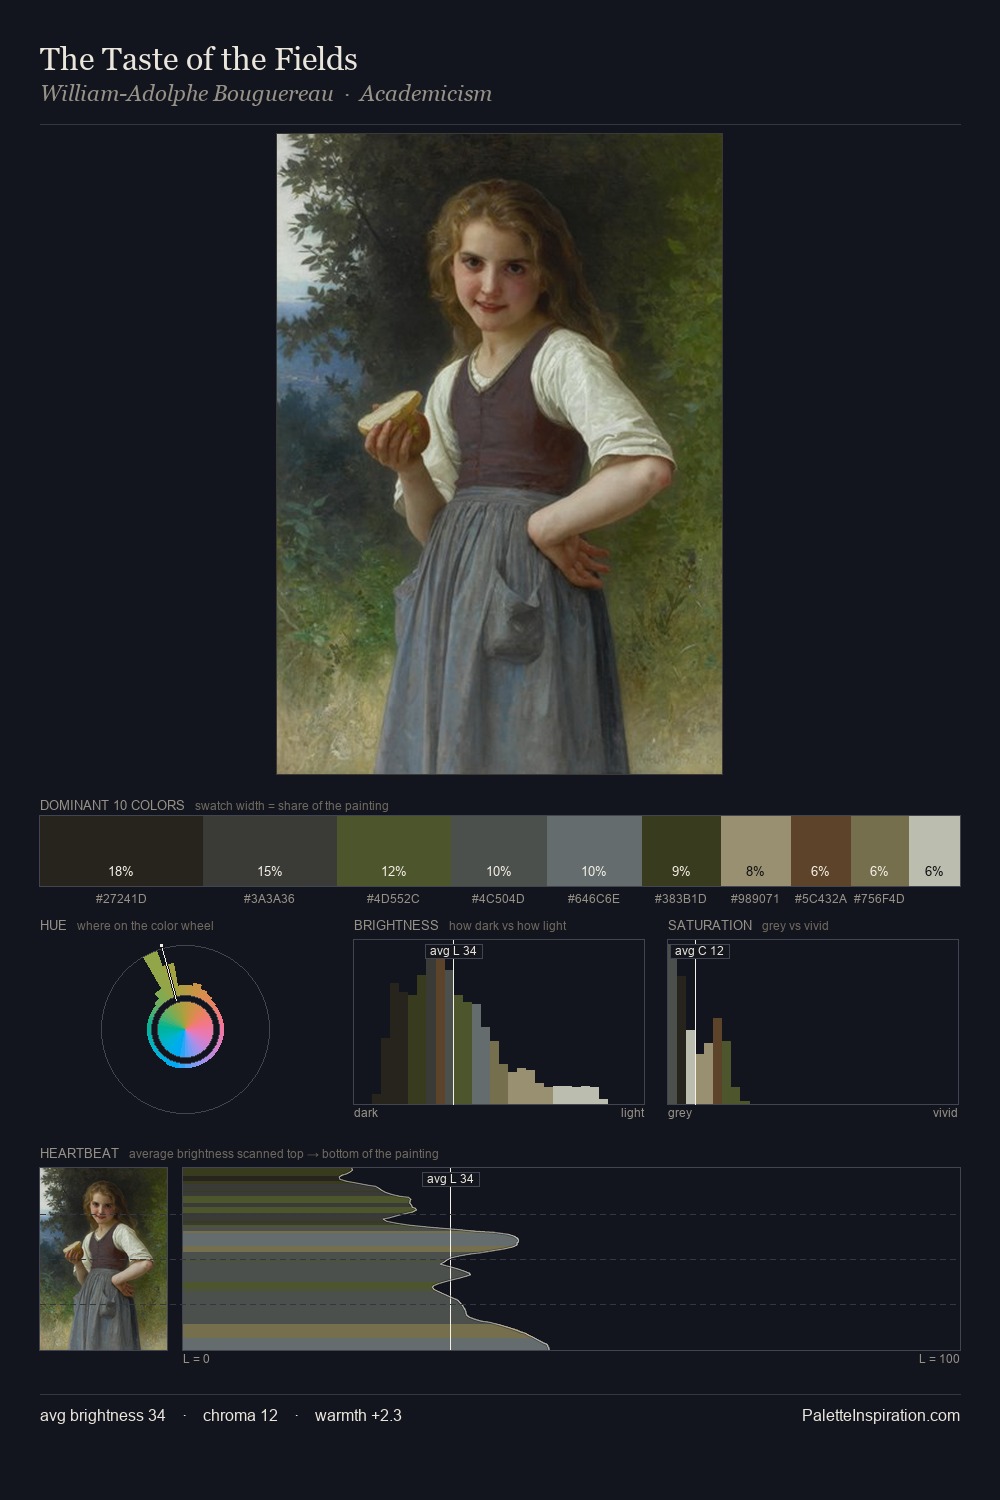The image size is (1000, 1500).
Task: Pick the 10% swatch above #4C504D
Action: pyautogui.click(x=499, y=851)
